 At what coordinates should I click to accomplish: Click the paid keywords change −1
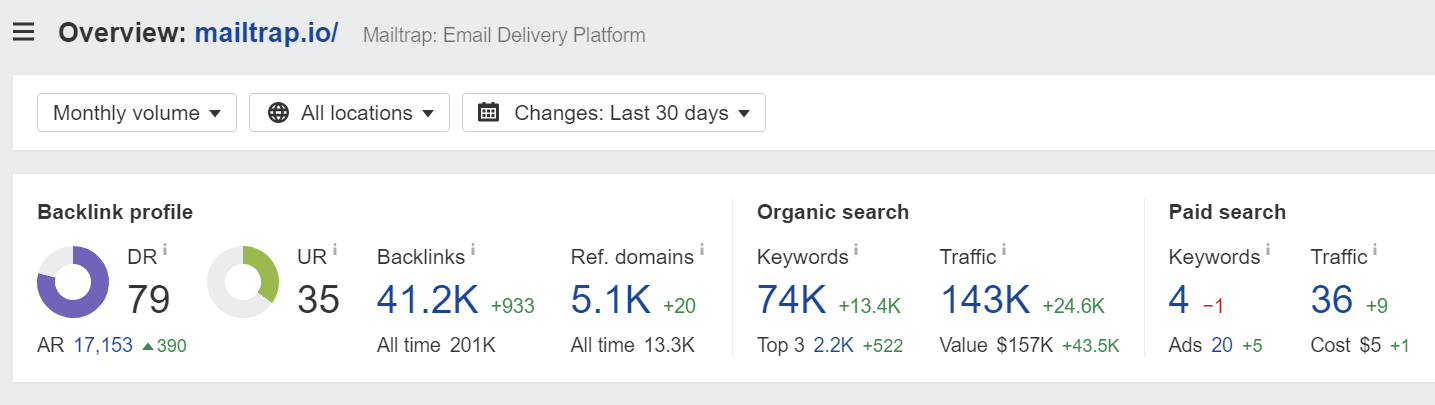(x=1213, y=305)
